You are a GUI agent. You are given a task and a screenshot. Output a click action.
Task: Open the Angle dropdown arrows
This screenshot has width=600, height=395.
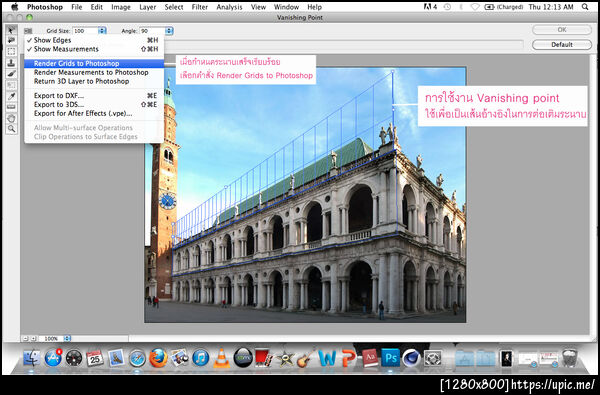click(169, 31)
